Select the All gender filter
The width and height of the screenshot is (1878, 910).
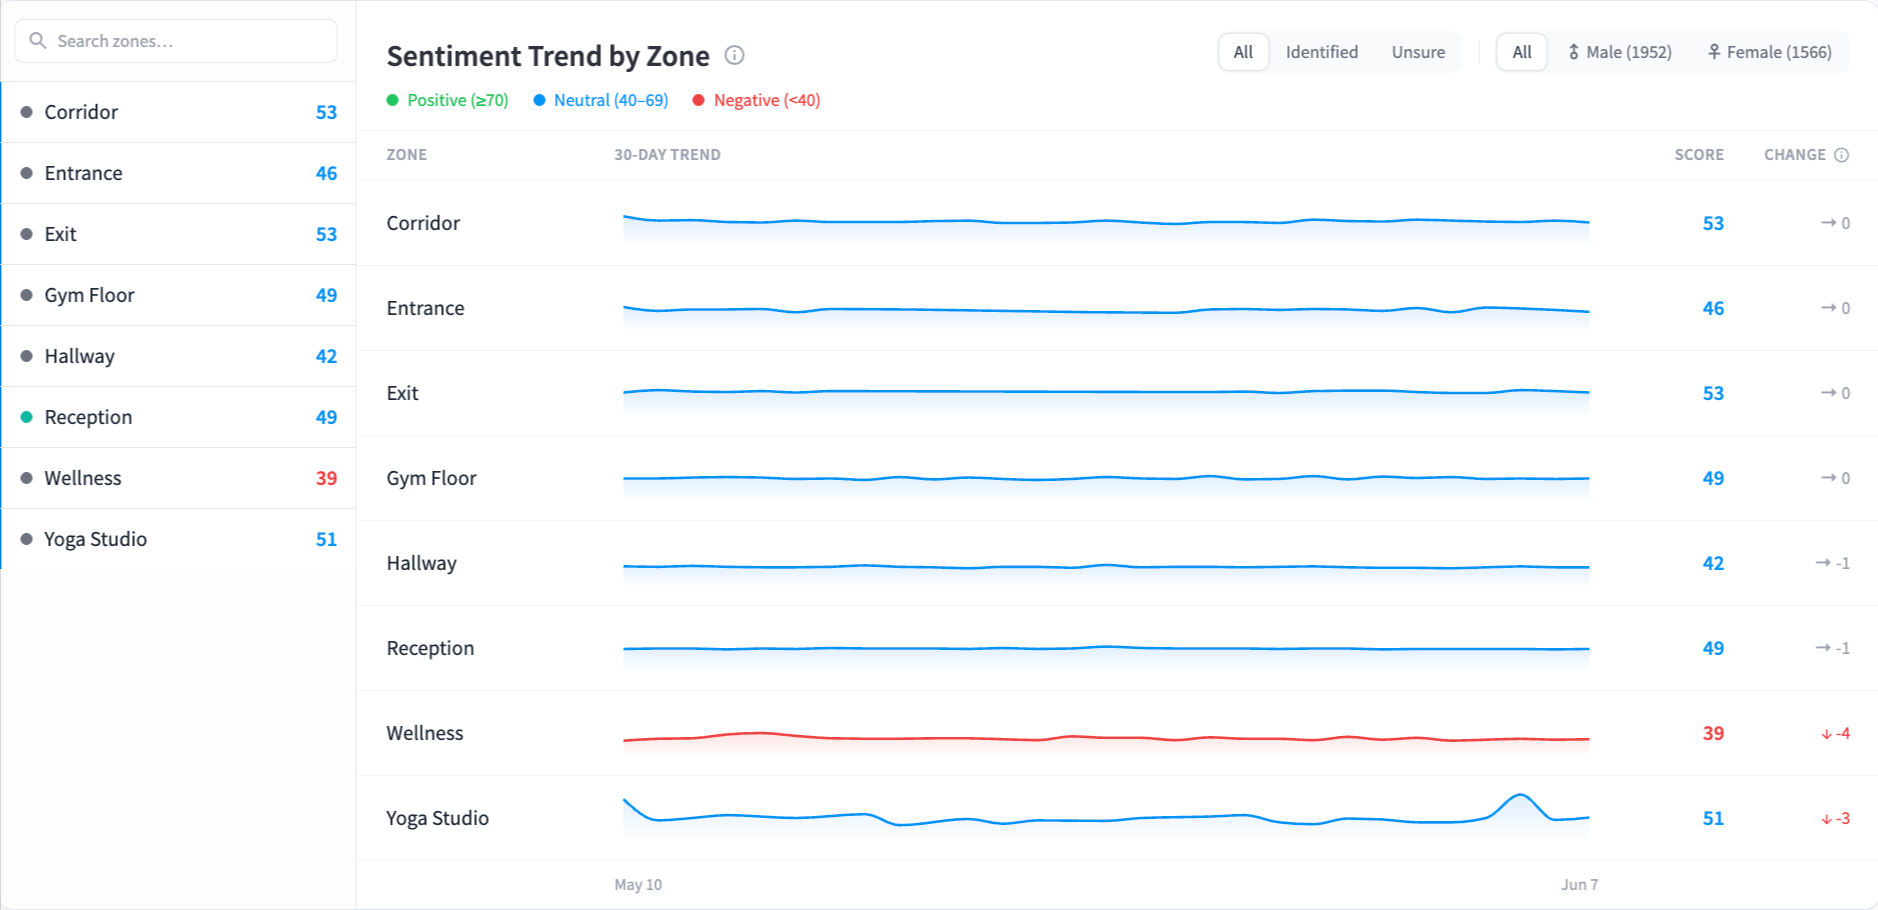click(1521, 52)
